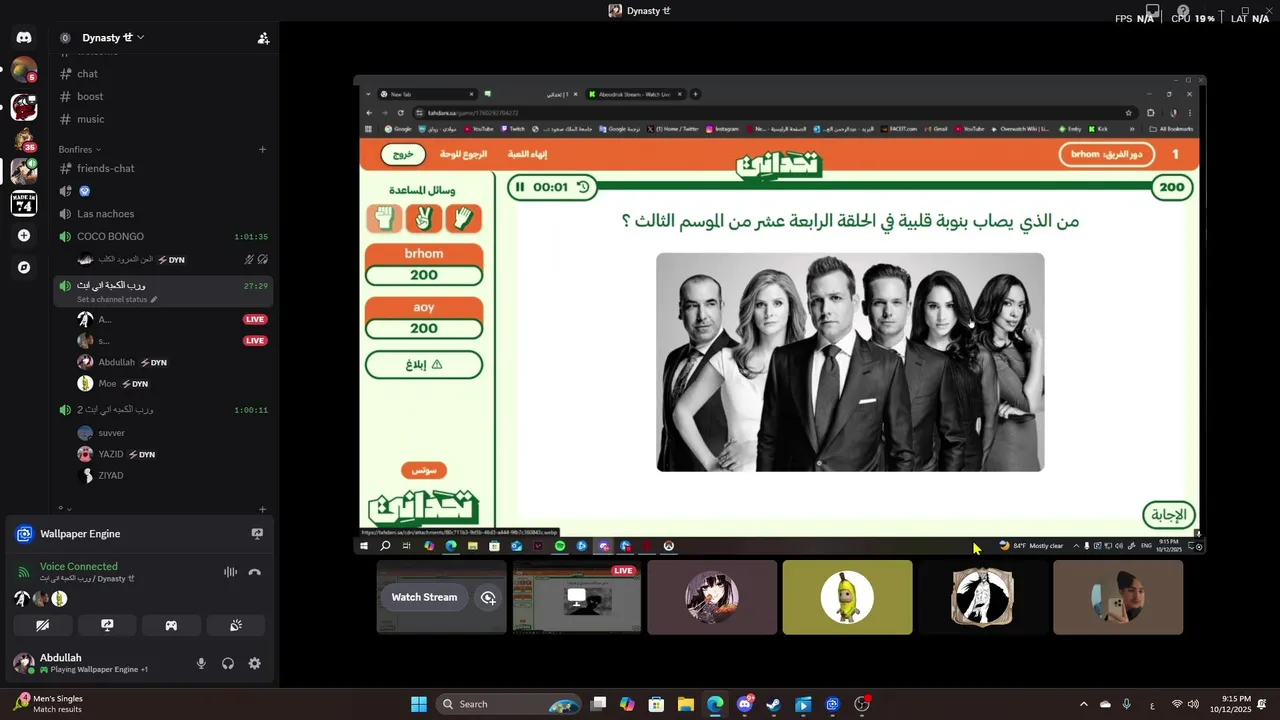Deafen audio with the headphones icon

click(x=228, y=663)
